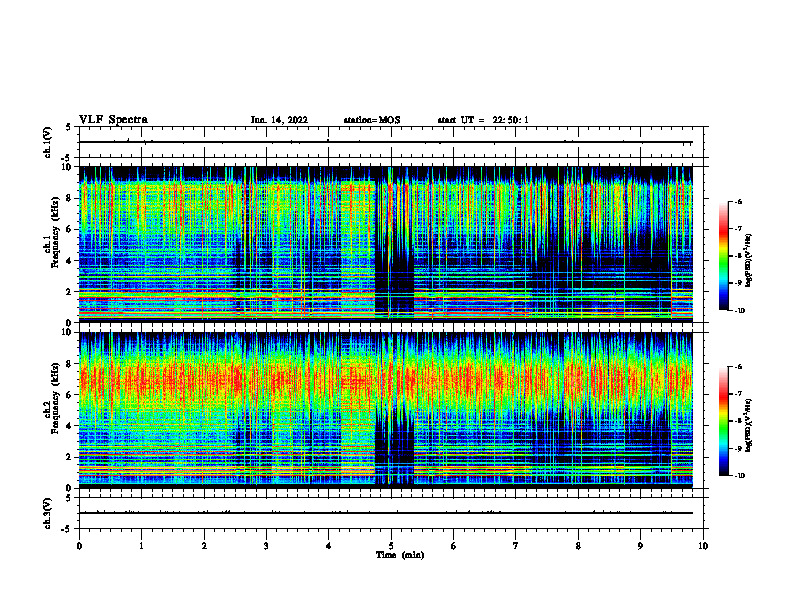The width and height of the screenshot is (792, 612).
Task: Click the ch.2 spectrogram color bar
Action: tap(724, 421)
